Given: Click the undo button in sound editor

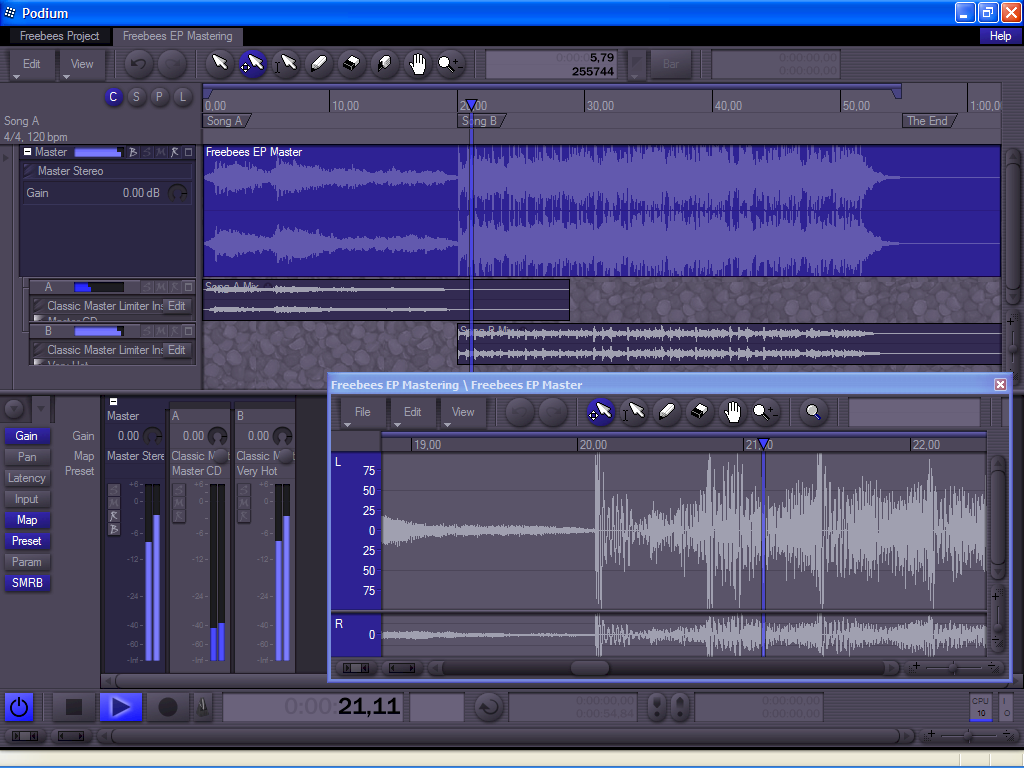Looking at the screenshot, I should 520,412.
